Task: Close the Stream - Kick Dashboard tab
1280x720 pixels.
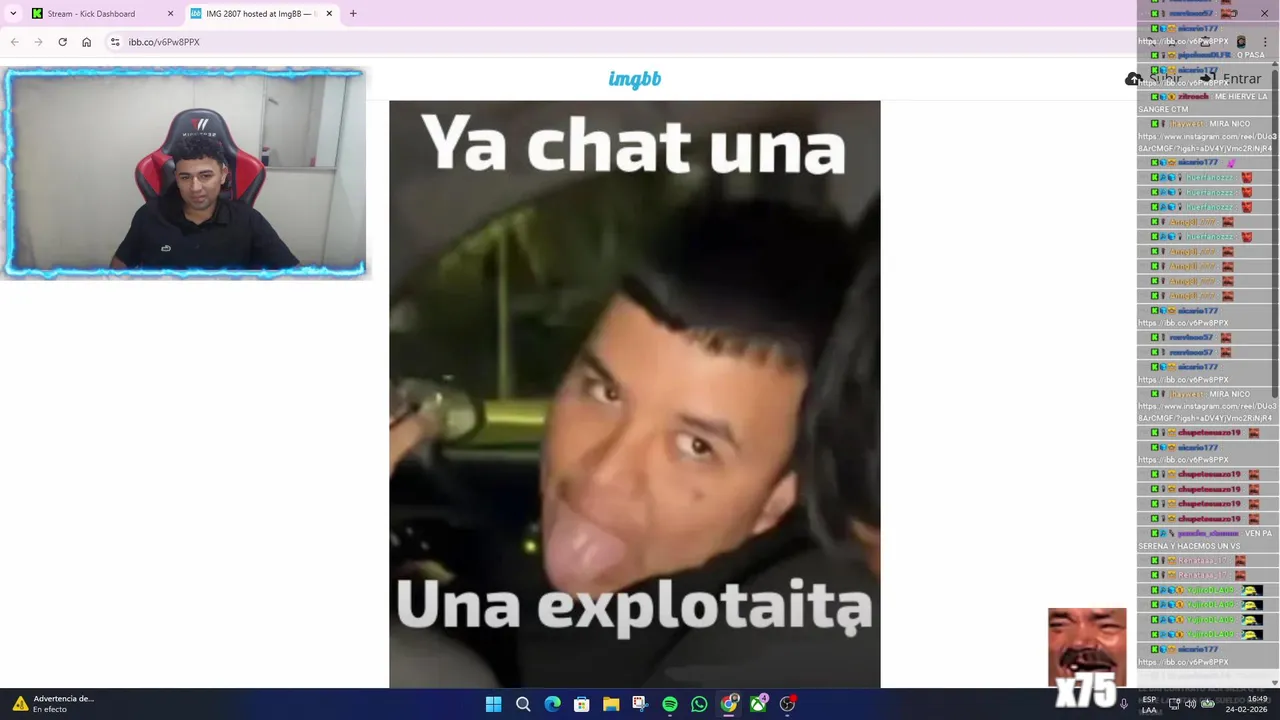Action: 170,14
